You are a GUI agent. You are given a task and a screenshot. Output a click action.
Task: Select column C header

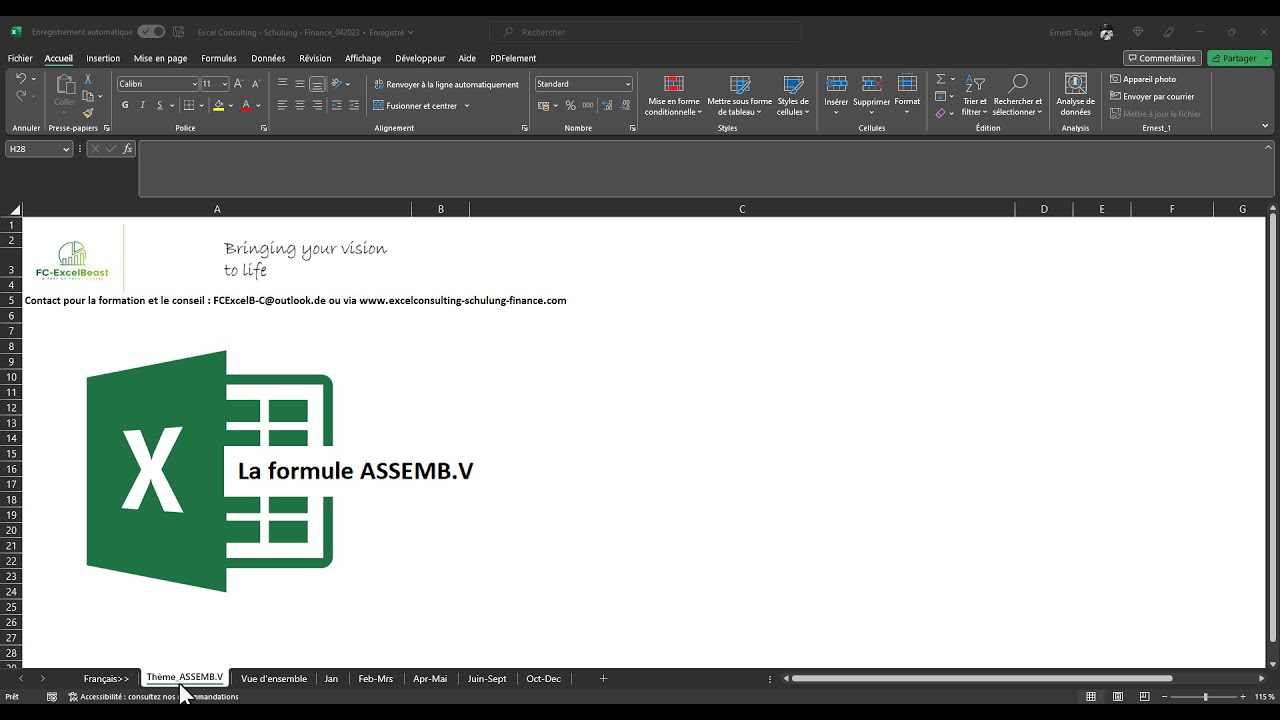(x=742, y=209)
